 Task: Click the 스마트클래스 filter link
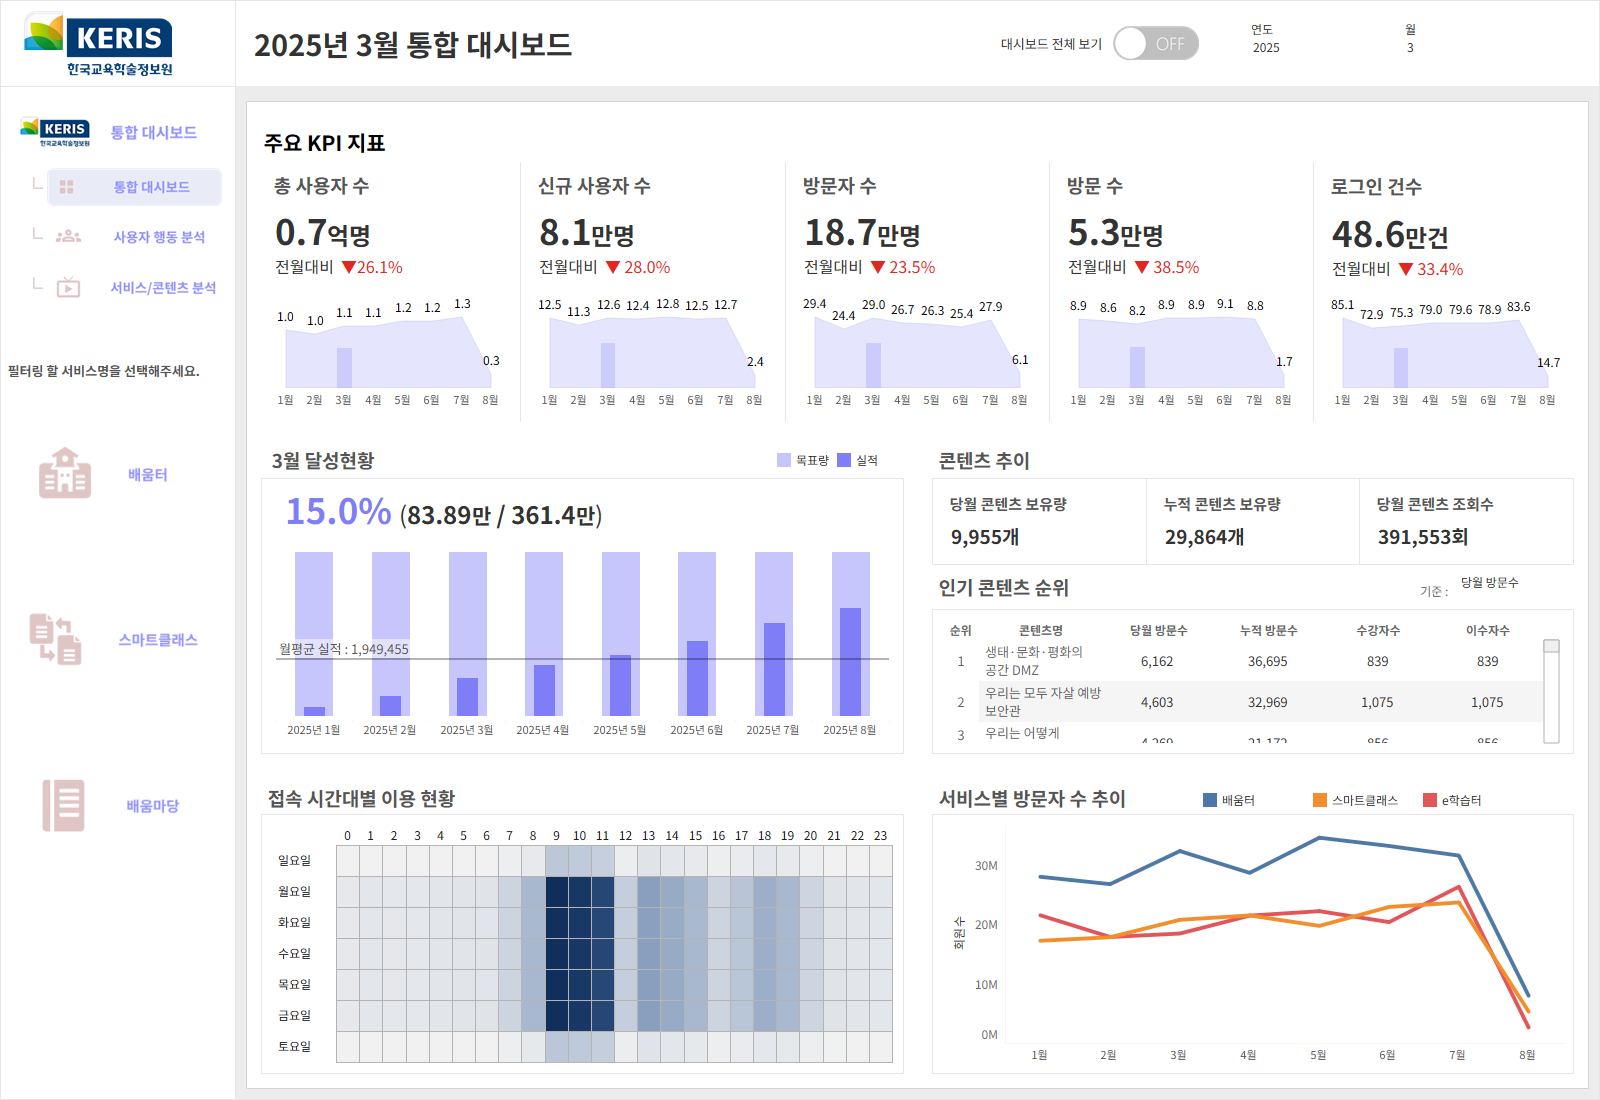158,640
